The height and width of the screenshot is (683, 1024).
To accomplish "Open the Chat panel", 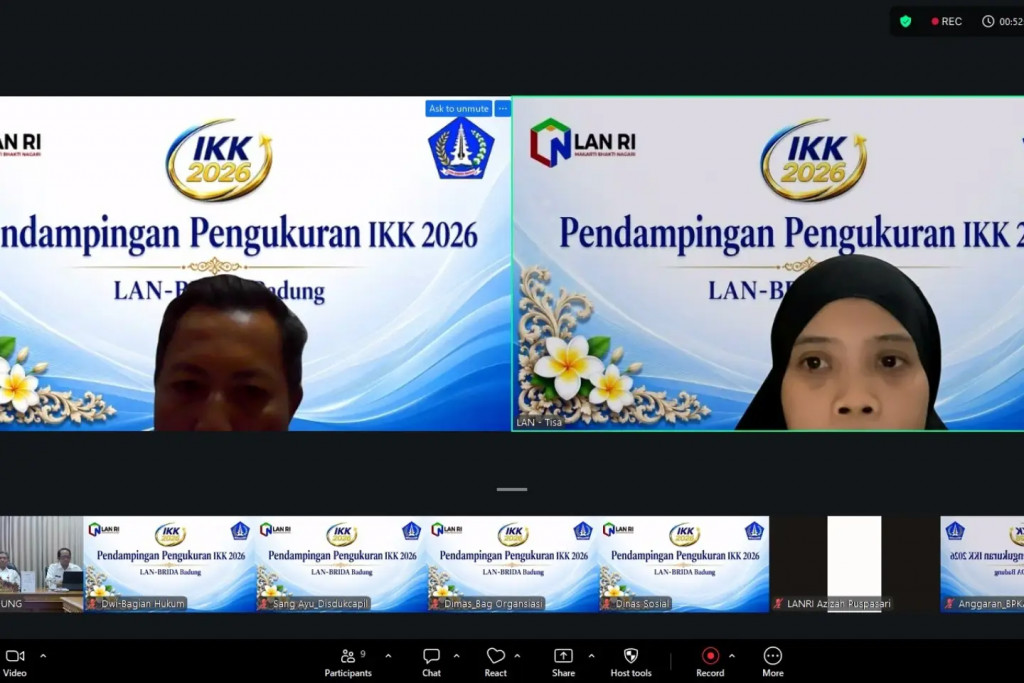I will tap(431, 662).
